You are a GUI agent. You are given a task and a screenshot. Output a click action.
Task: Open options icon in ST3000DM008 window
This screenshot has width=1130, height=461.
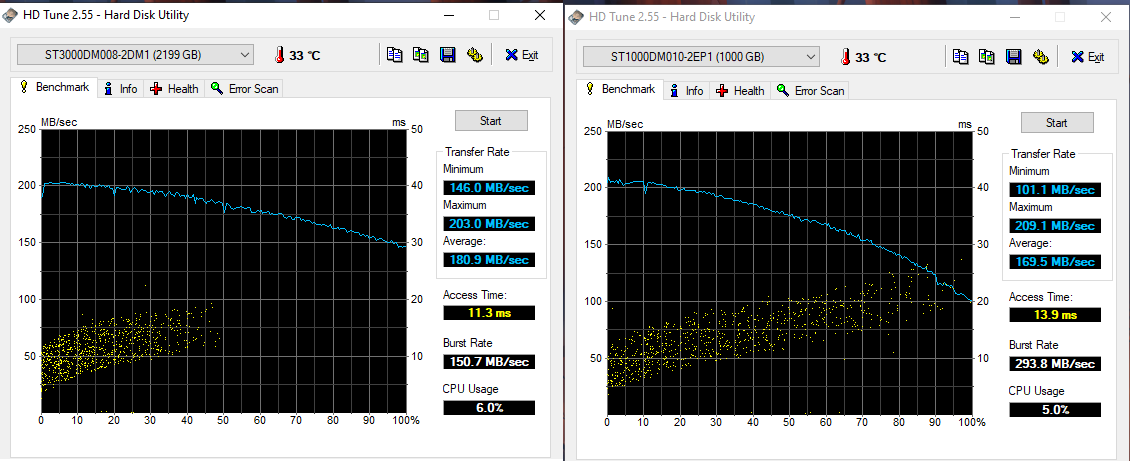pyautogui.click(x=475, y=55)
